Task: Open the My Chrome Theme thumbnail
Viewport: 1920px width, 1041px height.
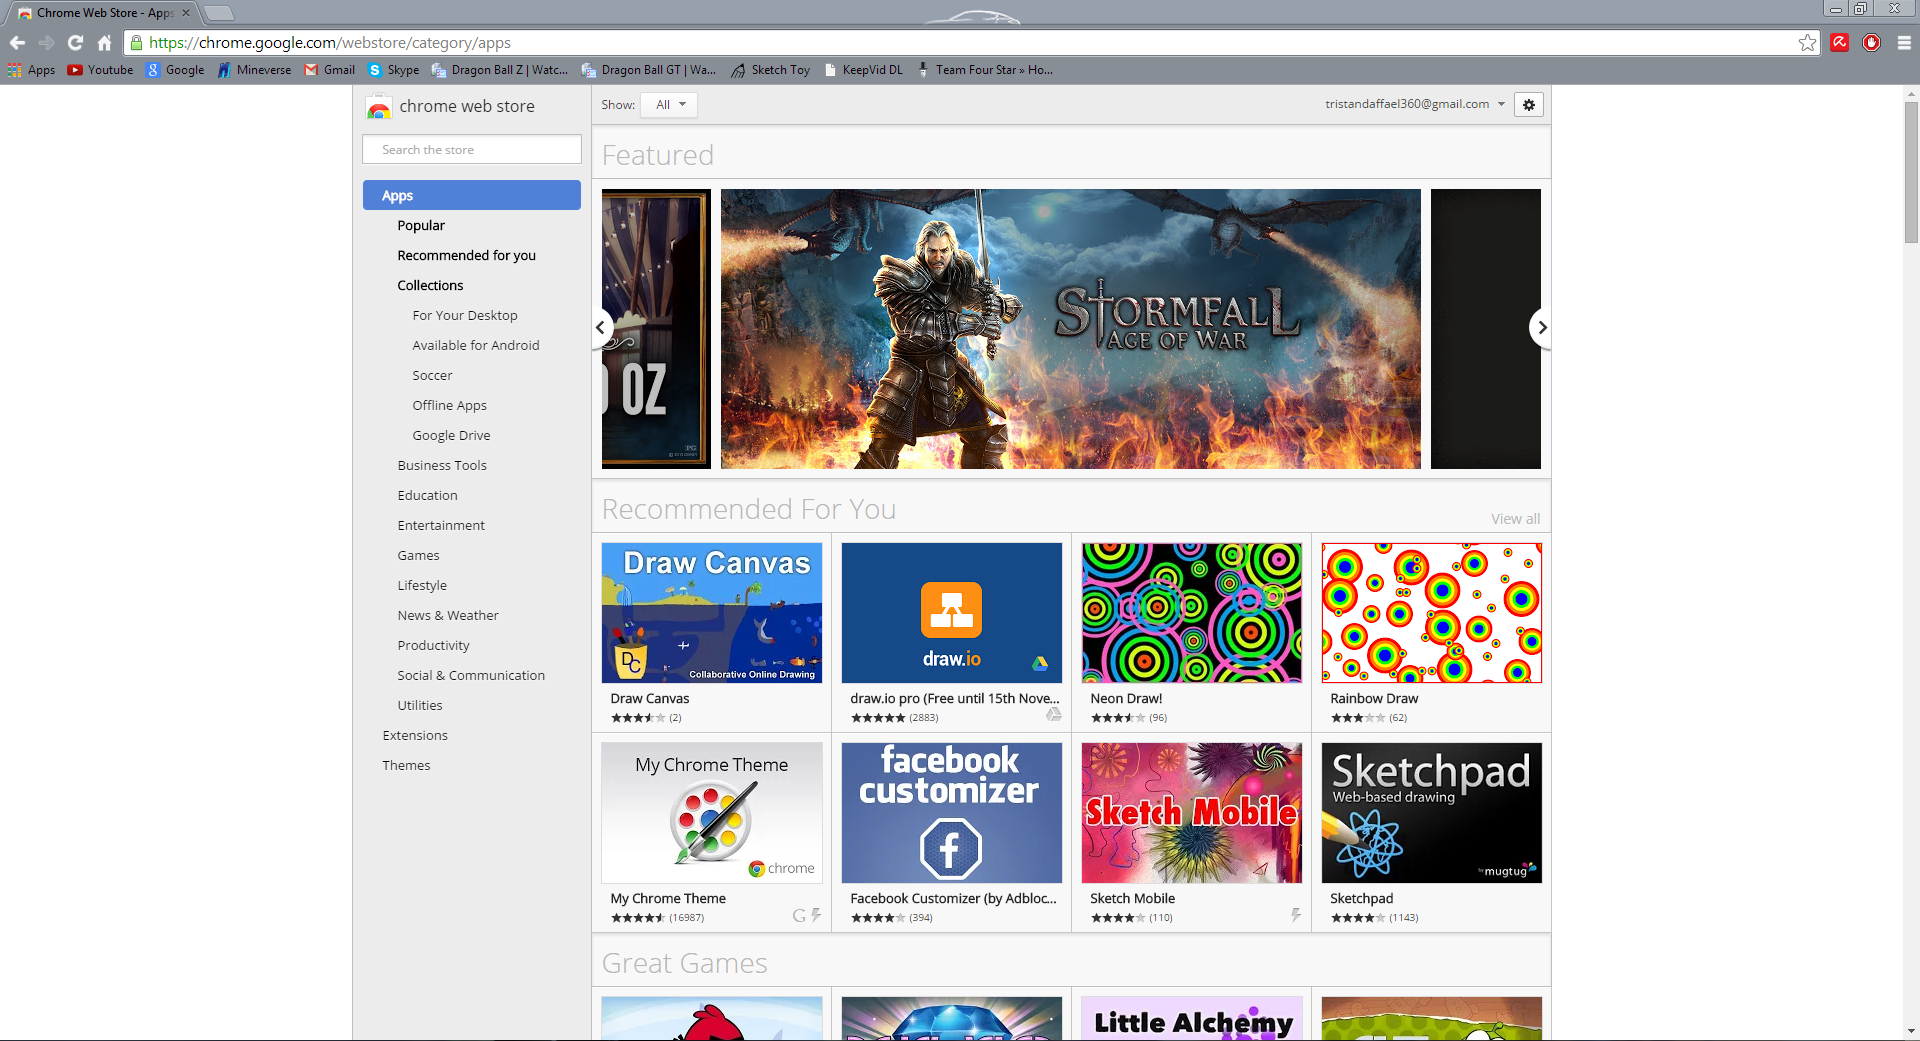Action: click(x=712, y=813)
